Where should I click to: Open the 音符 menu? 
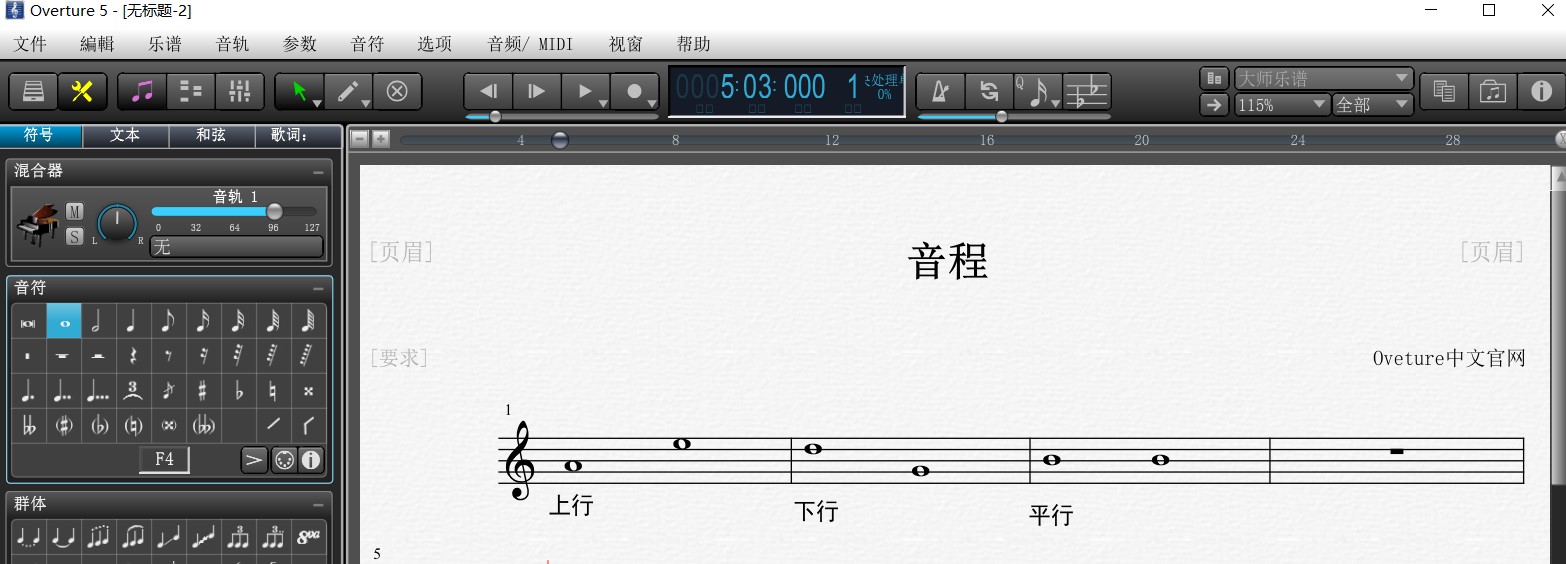tap(368, 44)
